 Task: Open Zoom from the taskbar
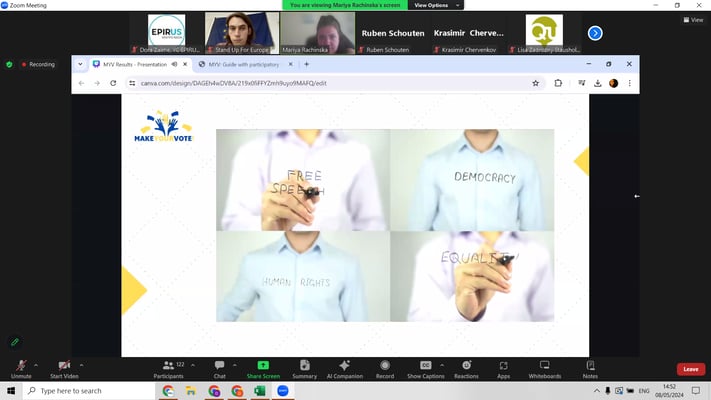283,391
